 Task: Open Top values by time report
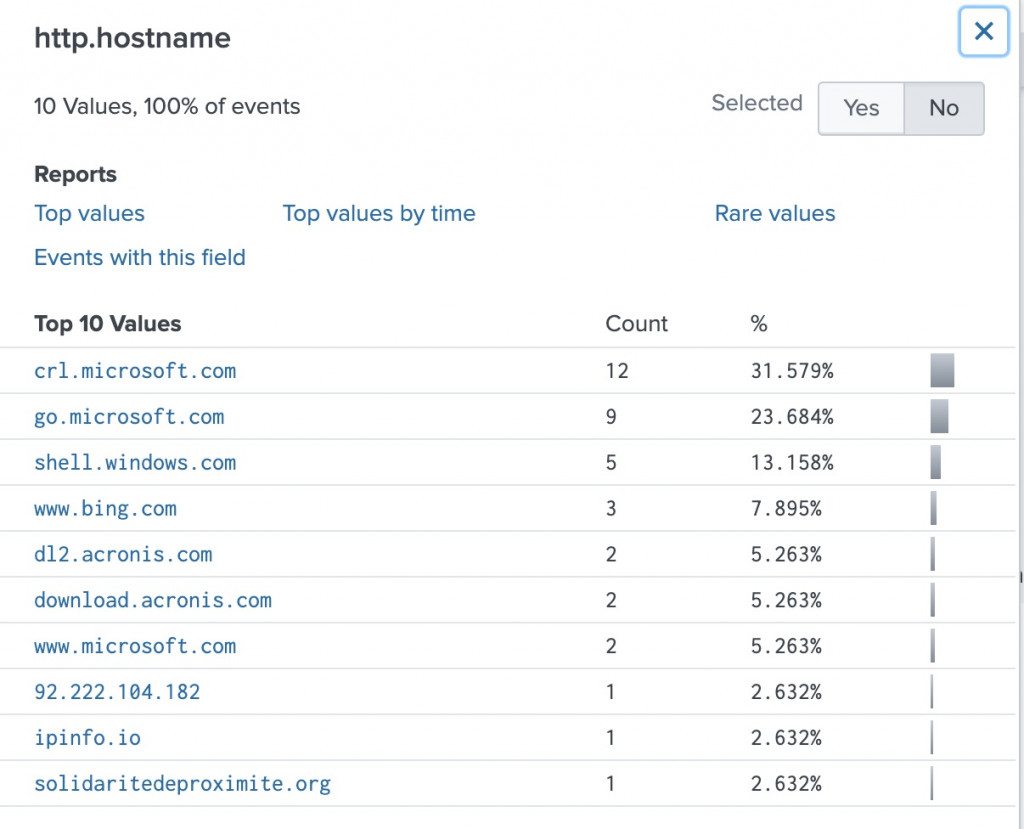pos(379,213)
